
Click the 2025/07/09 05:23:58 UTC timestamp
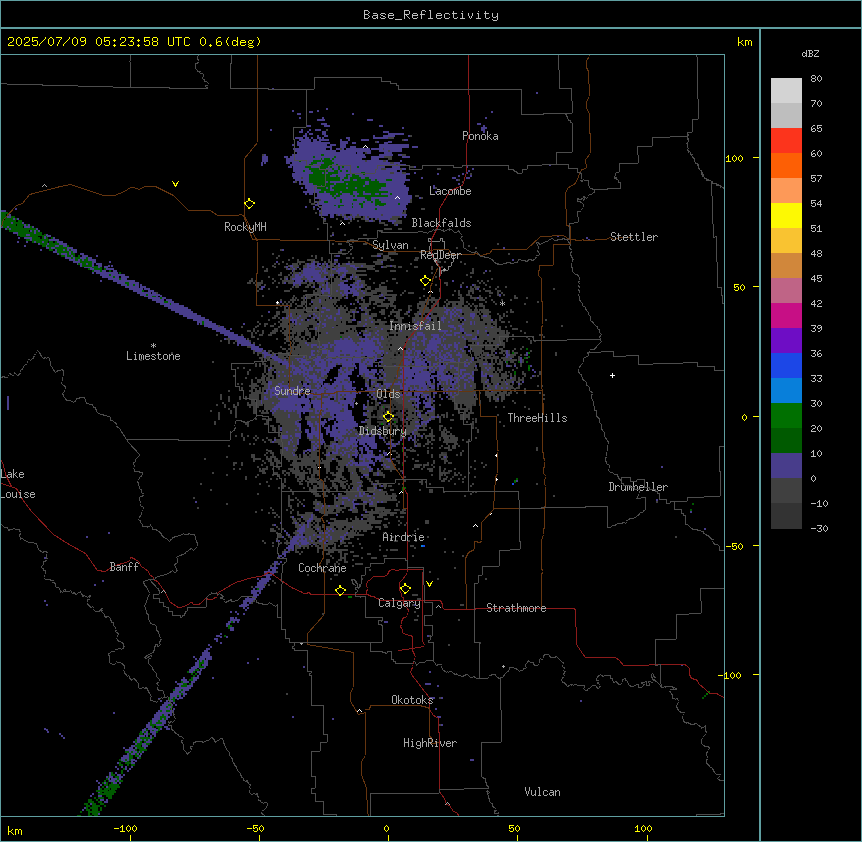coord(100,42)
